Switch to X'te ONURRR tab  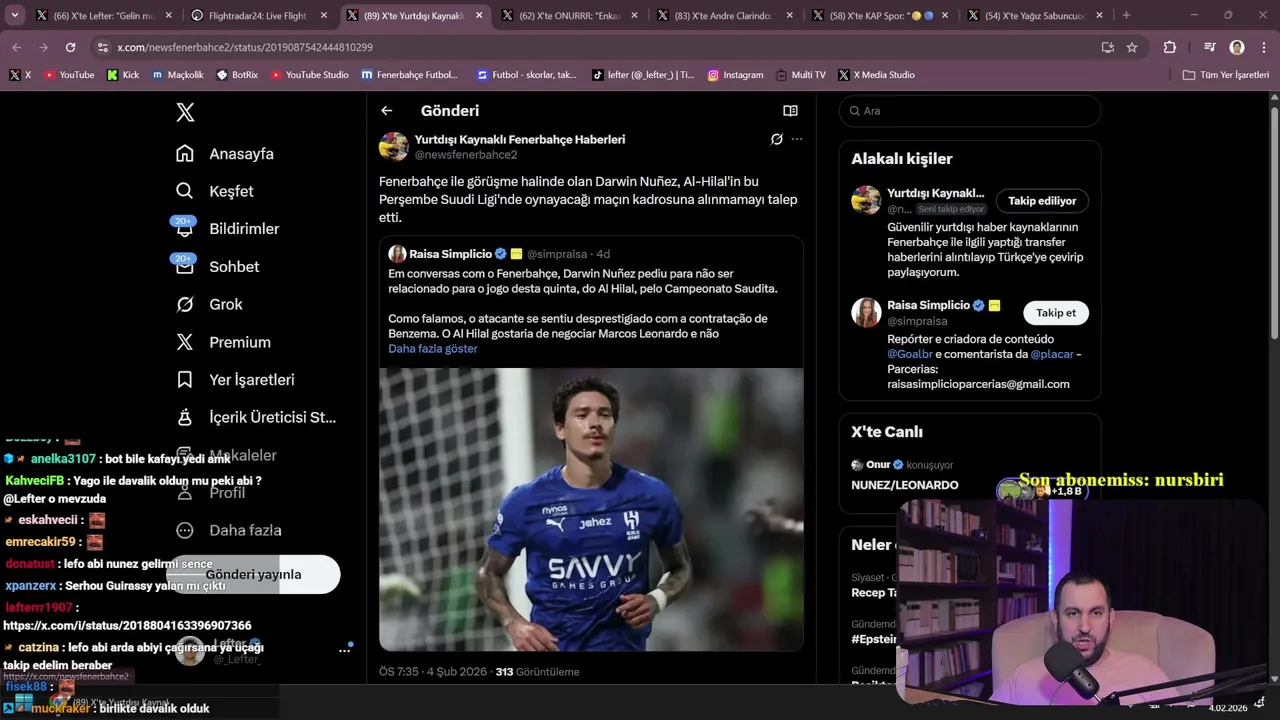pyautogui.click(x=567, y=16)
